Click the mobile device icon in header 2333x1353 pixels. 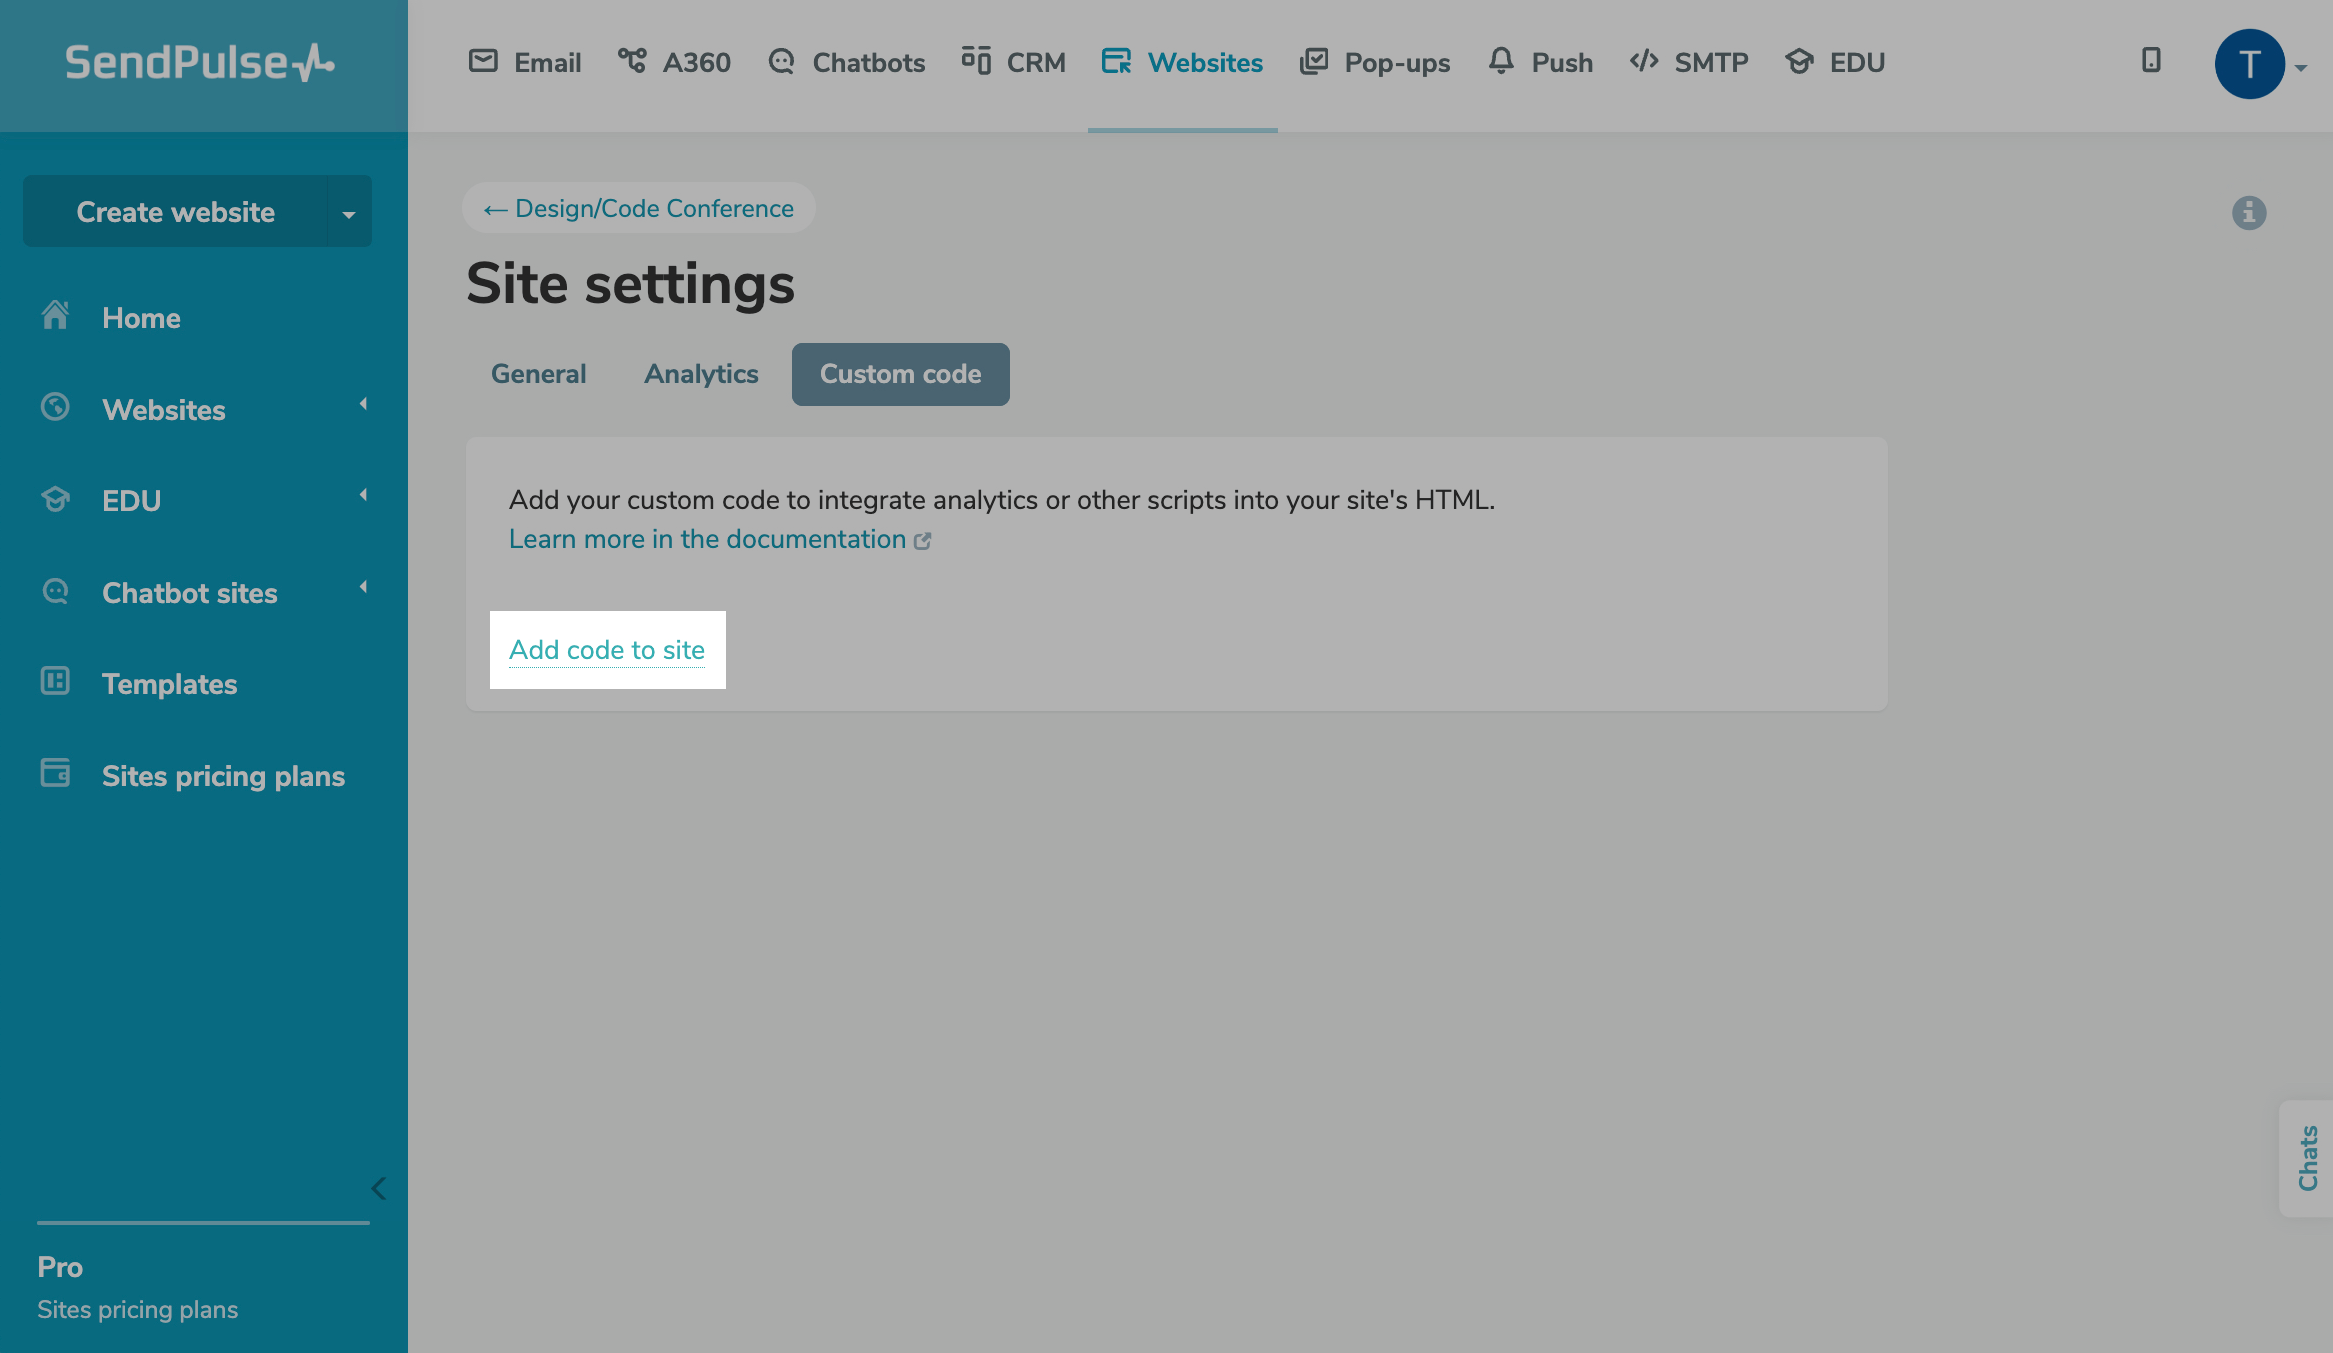click(x=2151, y=61)
